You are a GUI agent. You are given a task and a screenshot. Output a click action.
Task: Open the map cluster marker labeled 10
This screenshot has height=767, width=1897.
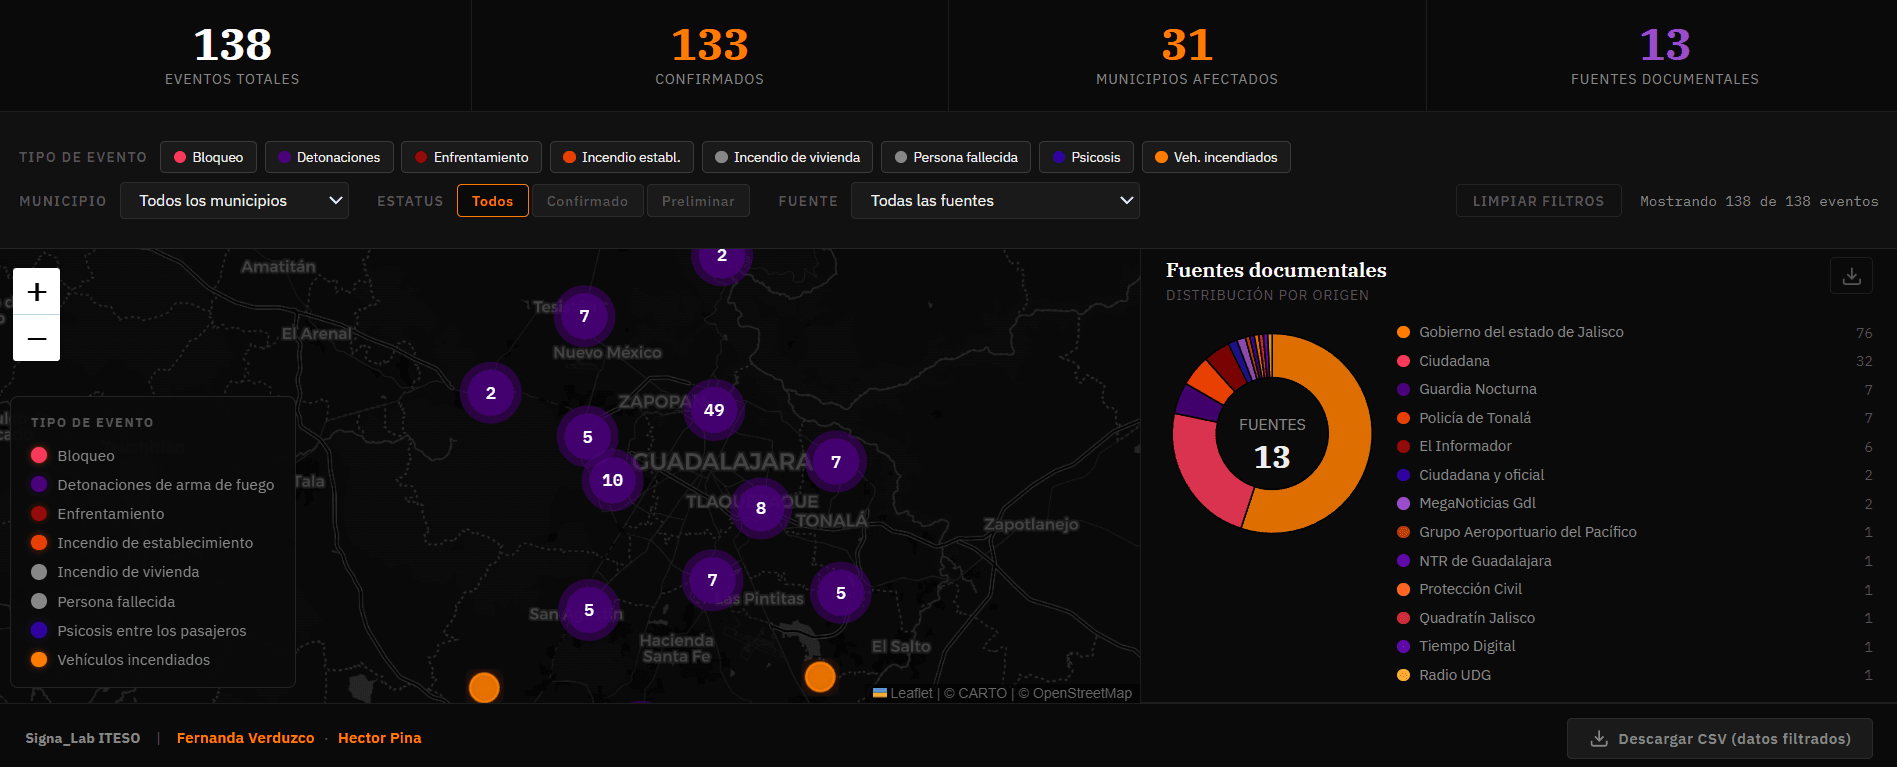tap(612, 480)
